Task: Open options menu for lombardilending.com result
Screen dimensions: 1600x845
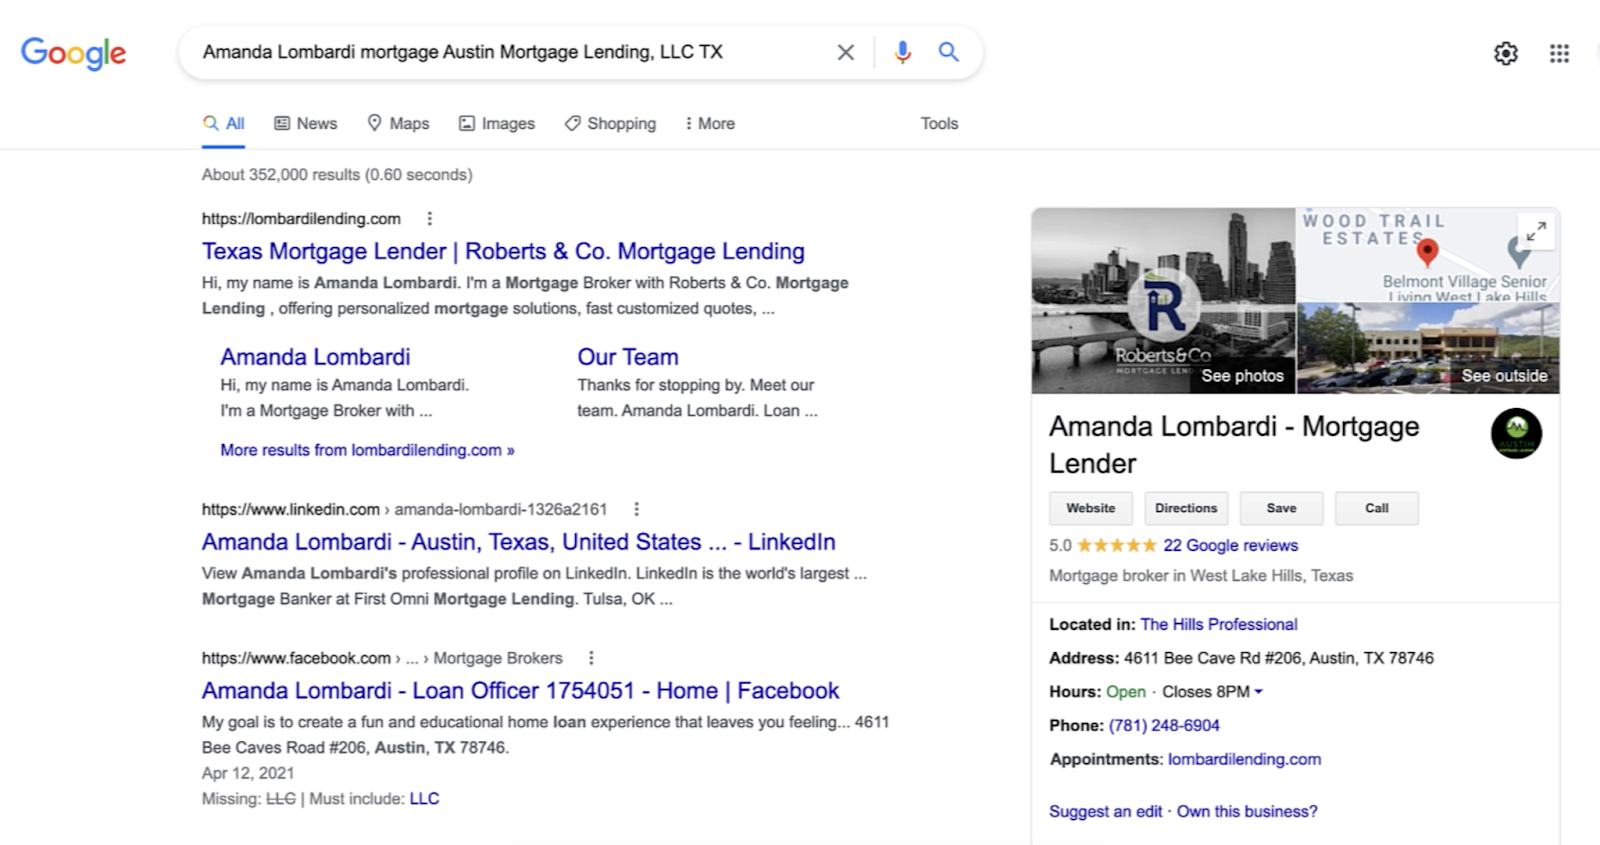Action: [x=430, y=219]
